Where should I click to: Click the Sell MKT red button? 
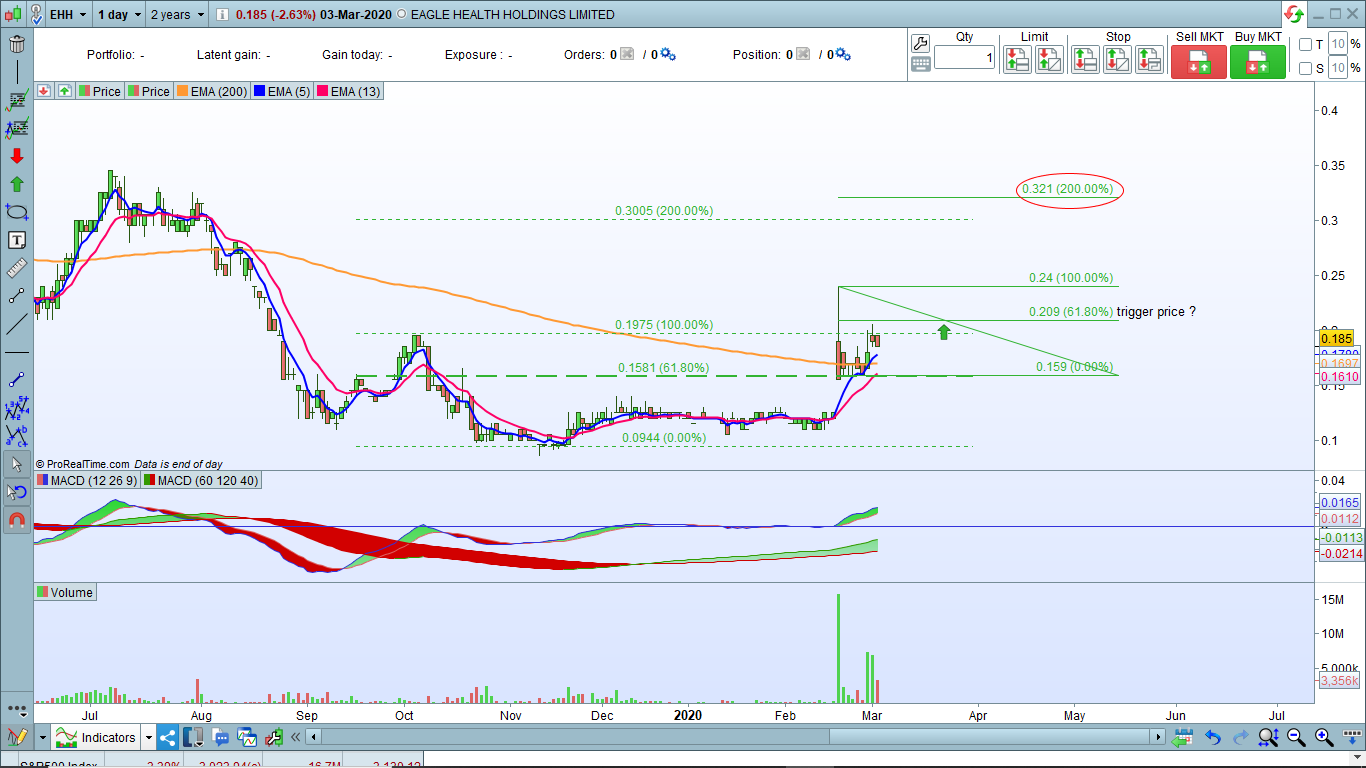click(x=1199, y=61)
